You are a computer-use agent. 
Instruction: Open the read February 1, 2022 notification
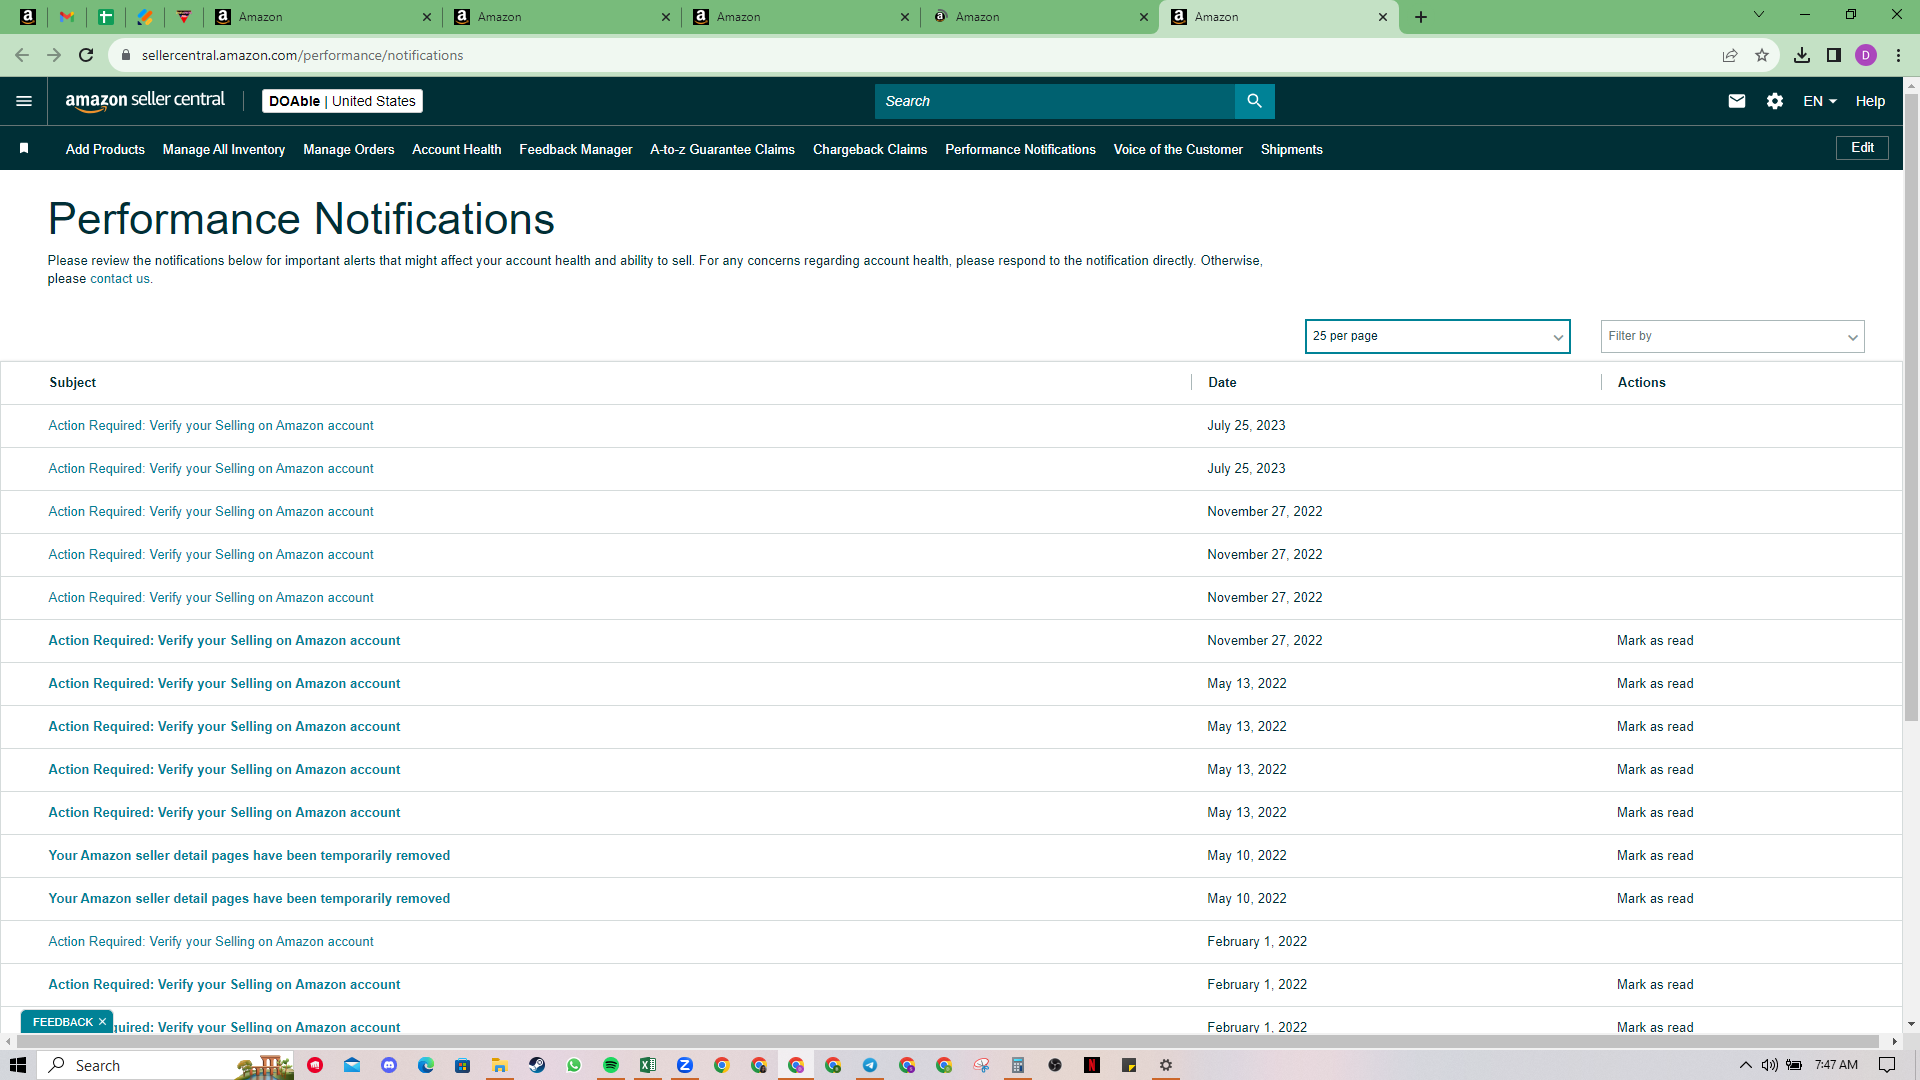click(x=211, y=942)
